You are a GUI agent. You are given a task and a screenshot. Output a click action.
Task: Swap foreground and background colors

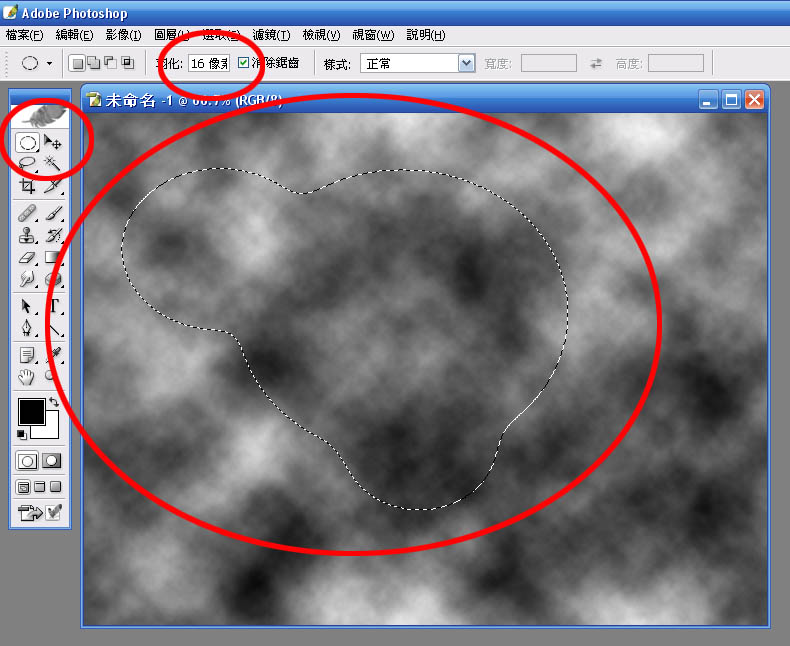point(54,402)
